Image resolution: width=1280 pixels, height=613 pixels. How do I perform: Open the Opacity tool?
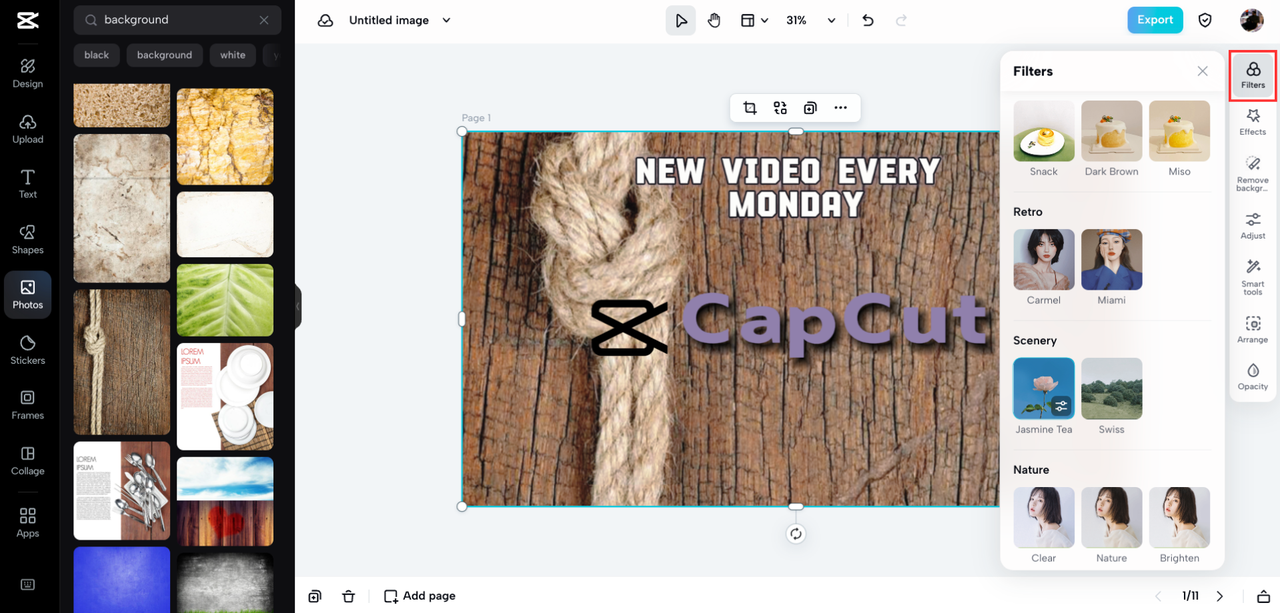pyautogui.click(x=1253, y=377)
